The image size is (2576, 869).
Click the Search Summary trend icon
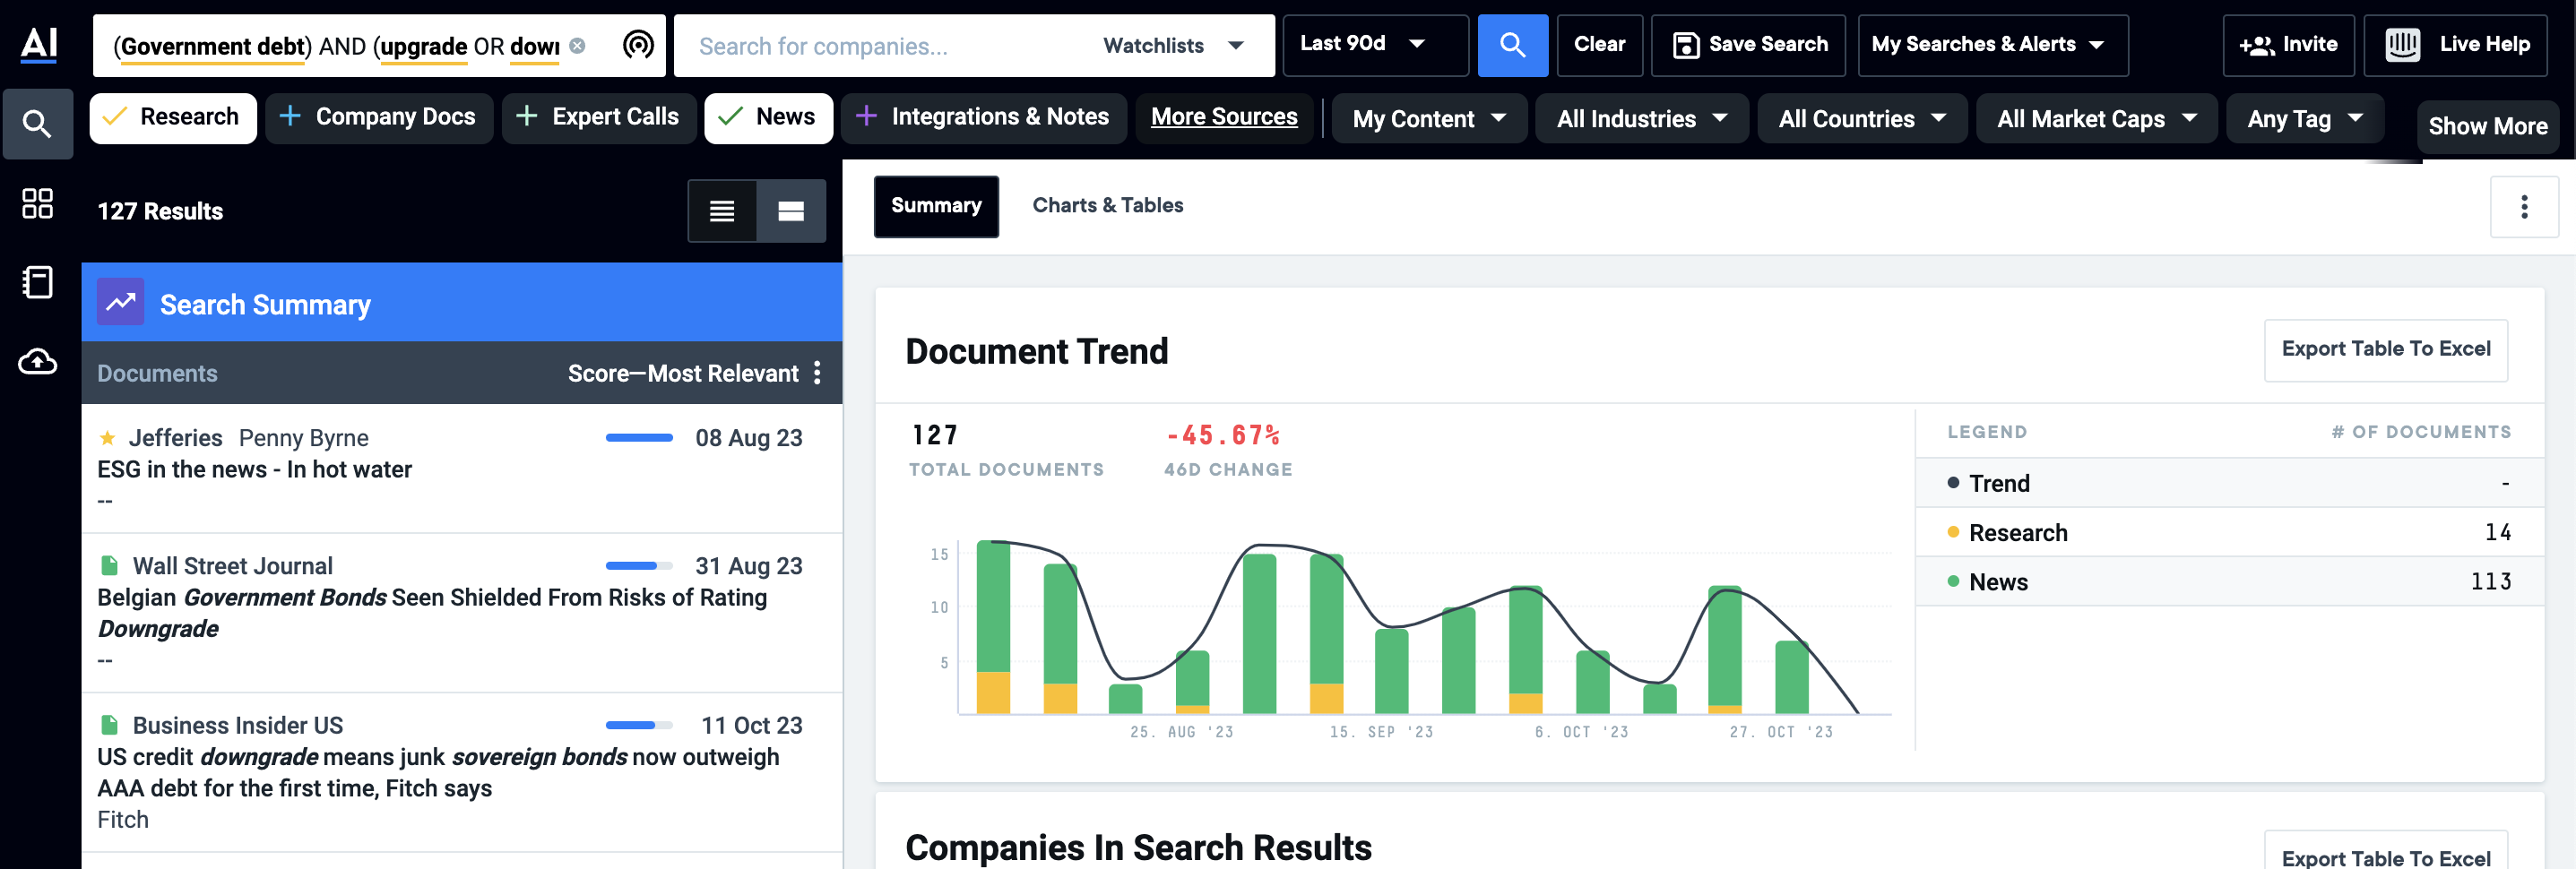121,302
